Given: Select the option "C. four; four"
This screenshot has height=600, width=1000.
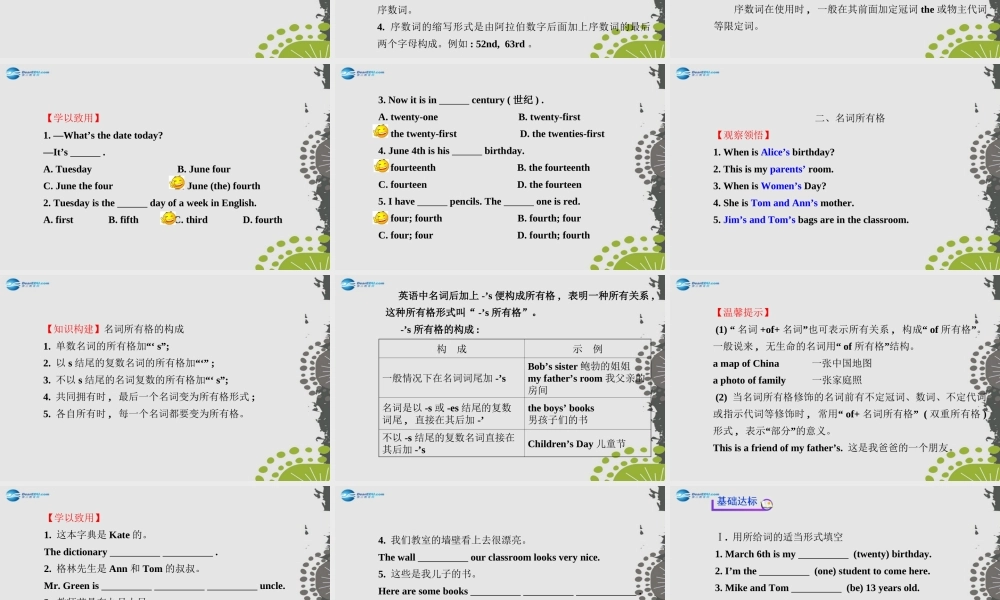Looking at the screenshot, I should click(x=406, y=235).
